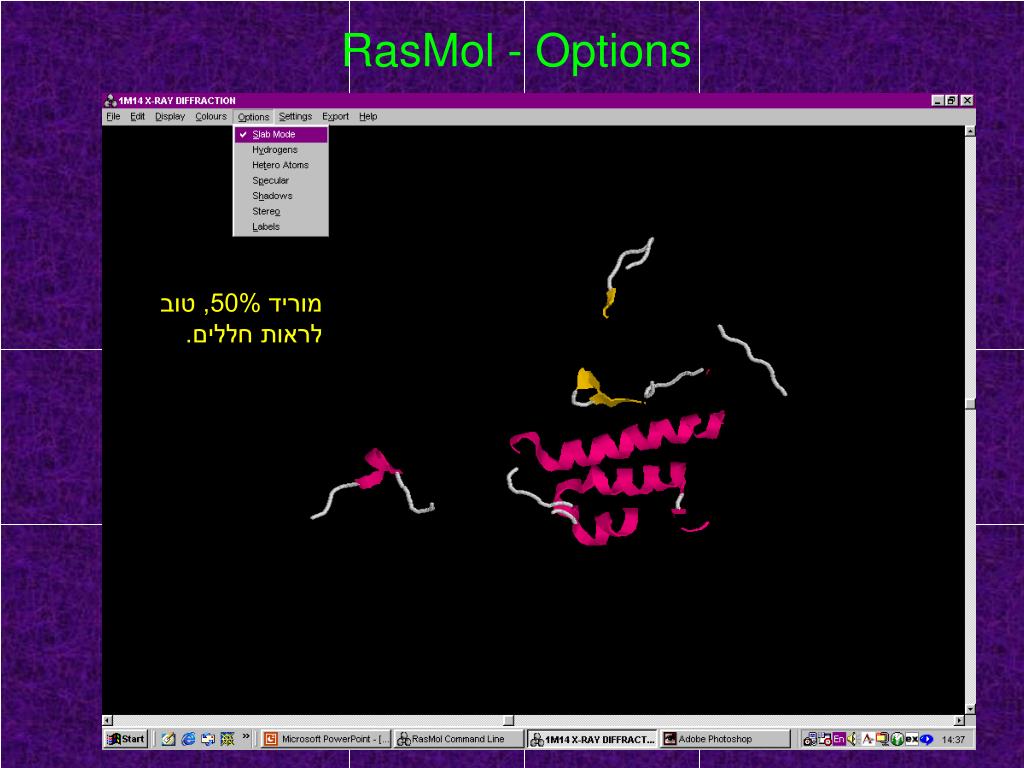Click the vertical scrollbar thumb
The width and height of the screenshot is (1024, 768).
[x=970, y=404]
